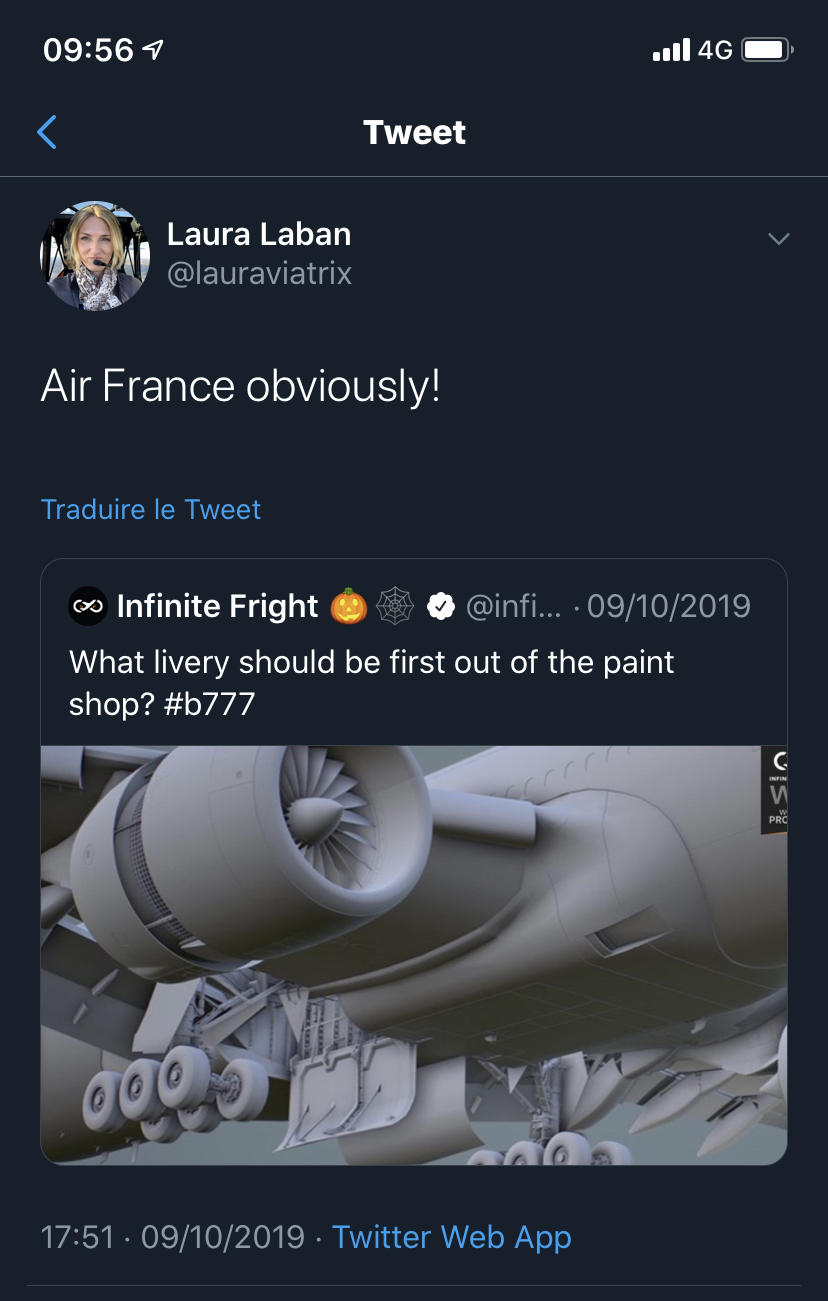Screen dimensions: 828x1301
Task: Expand the tweet options chevron
Action: tap(778, 239)
